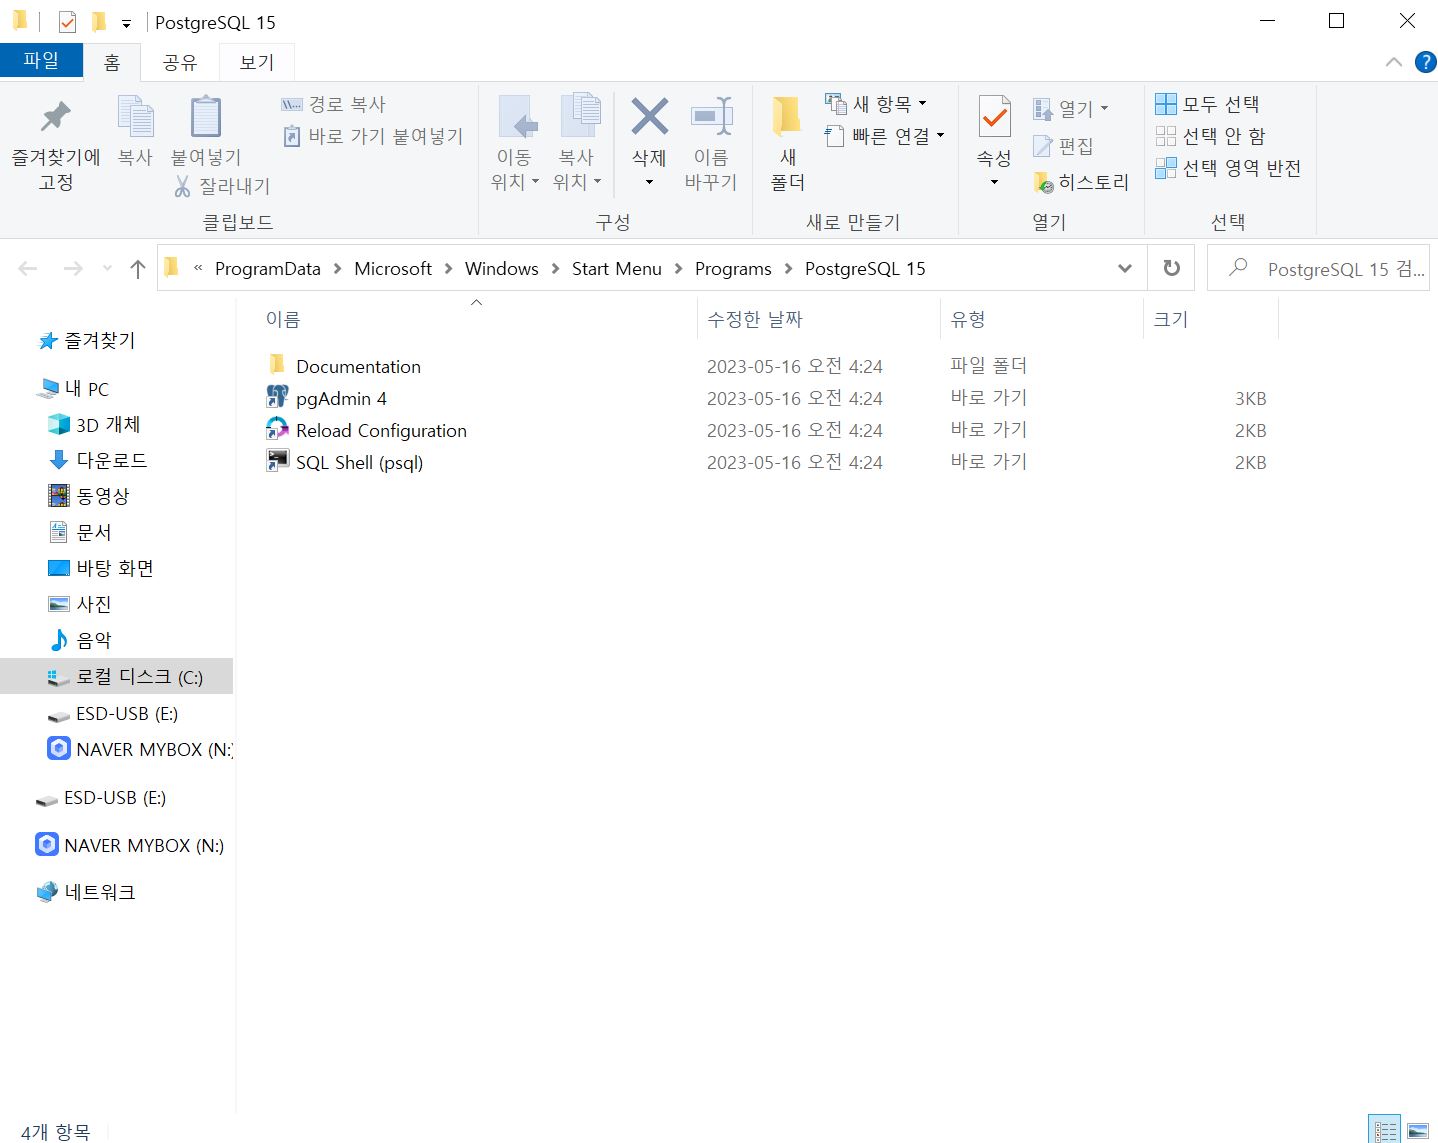Open the Delete (삭제) dropdown arrow
This screenshot has height=1143, width=1438.
649,182
